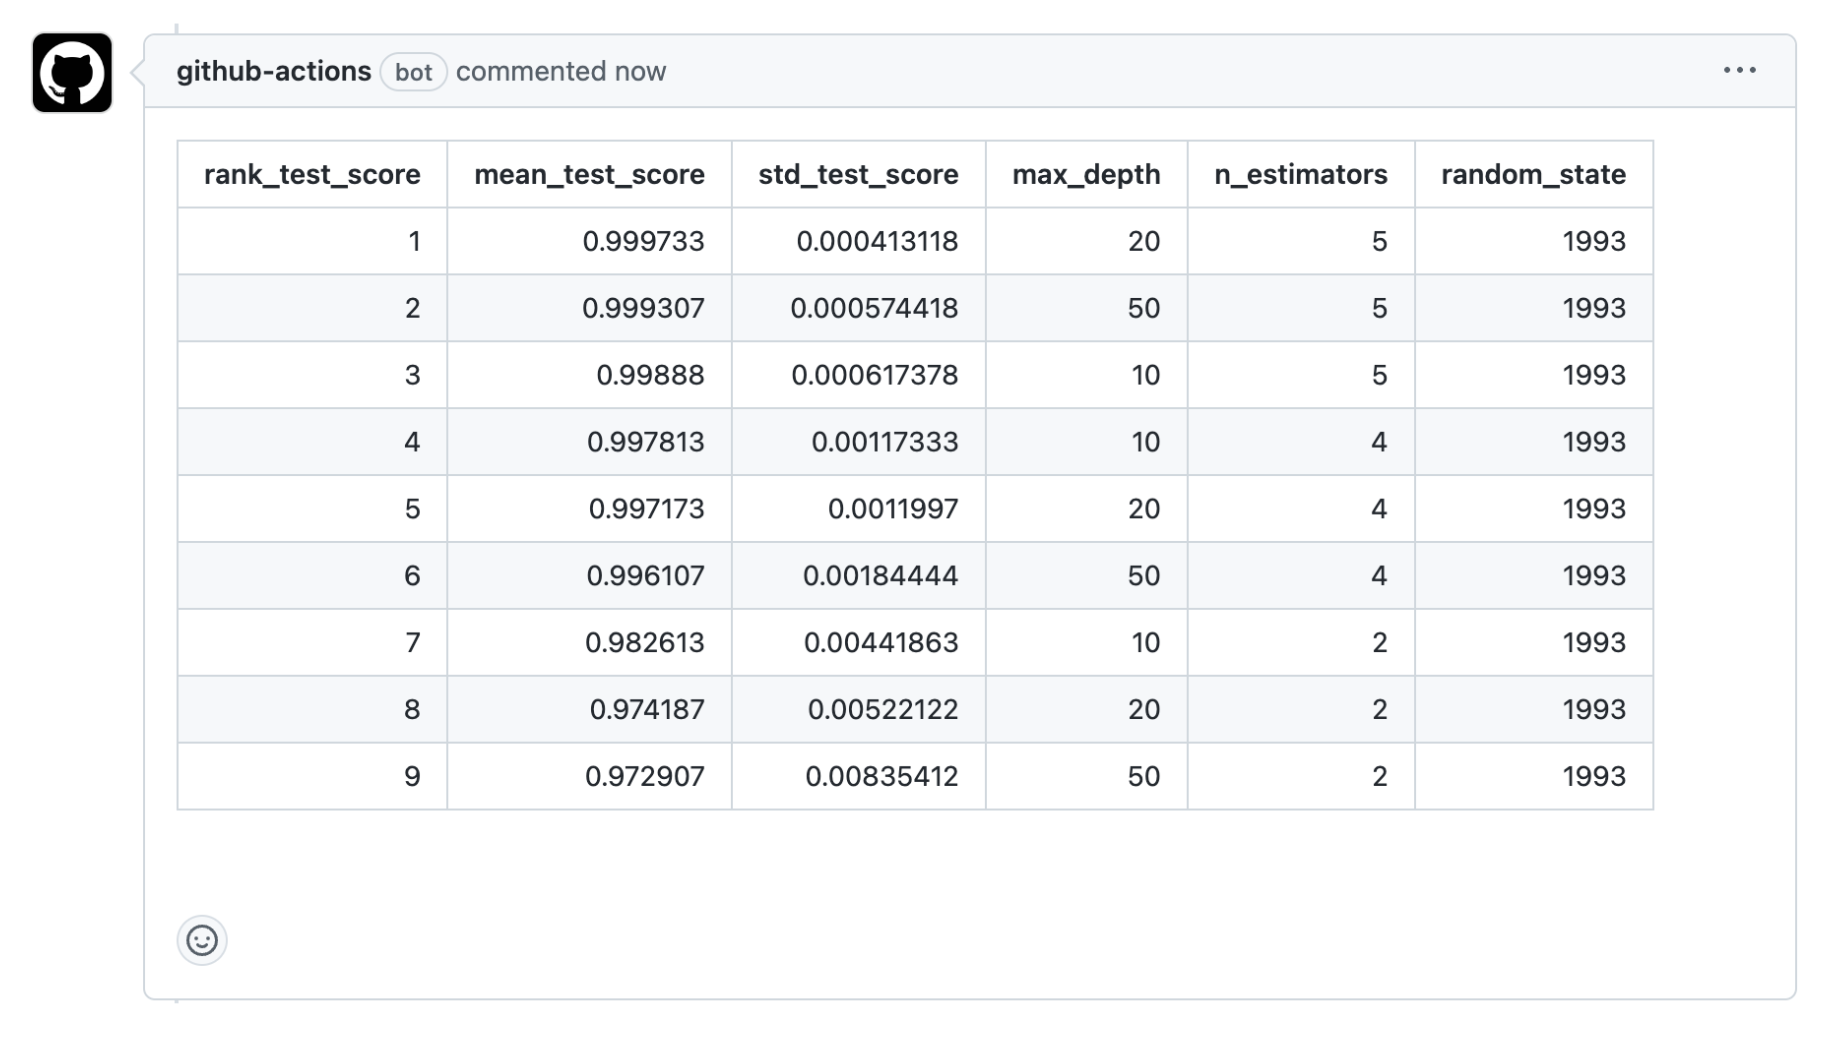Click the GitHub Octocat avatar icon

coord(72,72)
